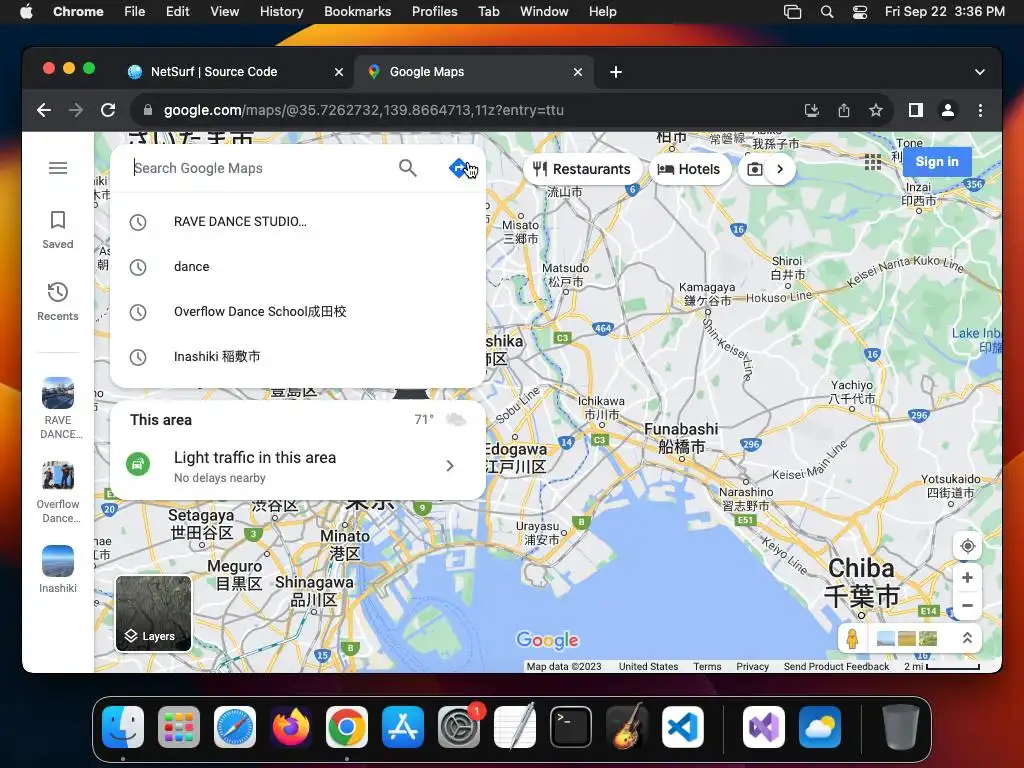This screenshot has height=768, width=1024.
Task: Open the Saved places panel
Action: click(x=58, y=229)
